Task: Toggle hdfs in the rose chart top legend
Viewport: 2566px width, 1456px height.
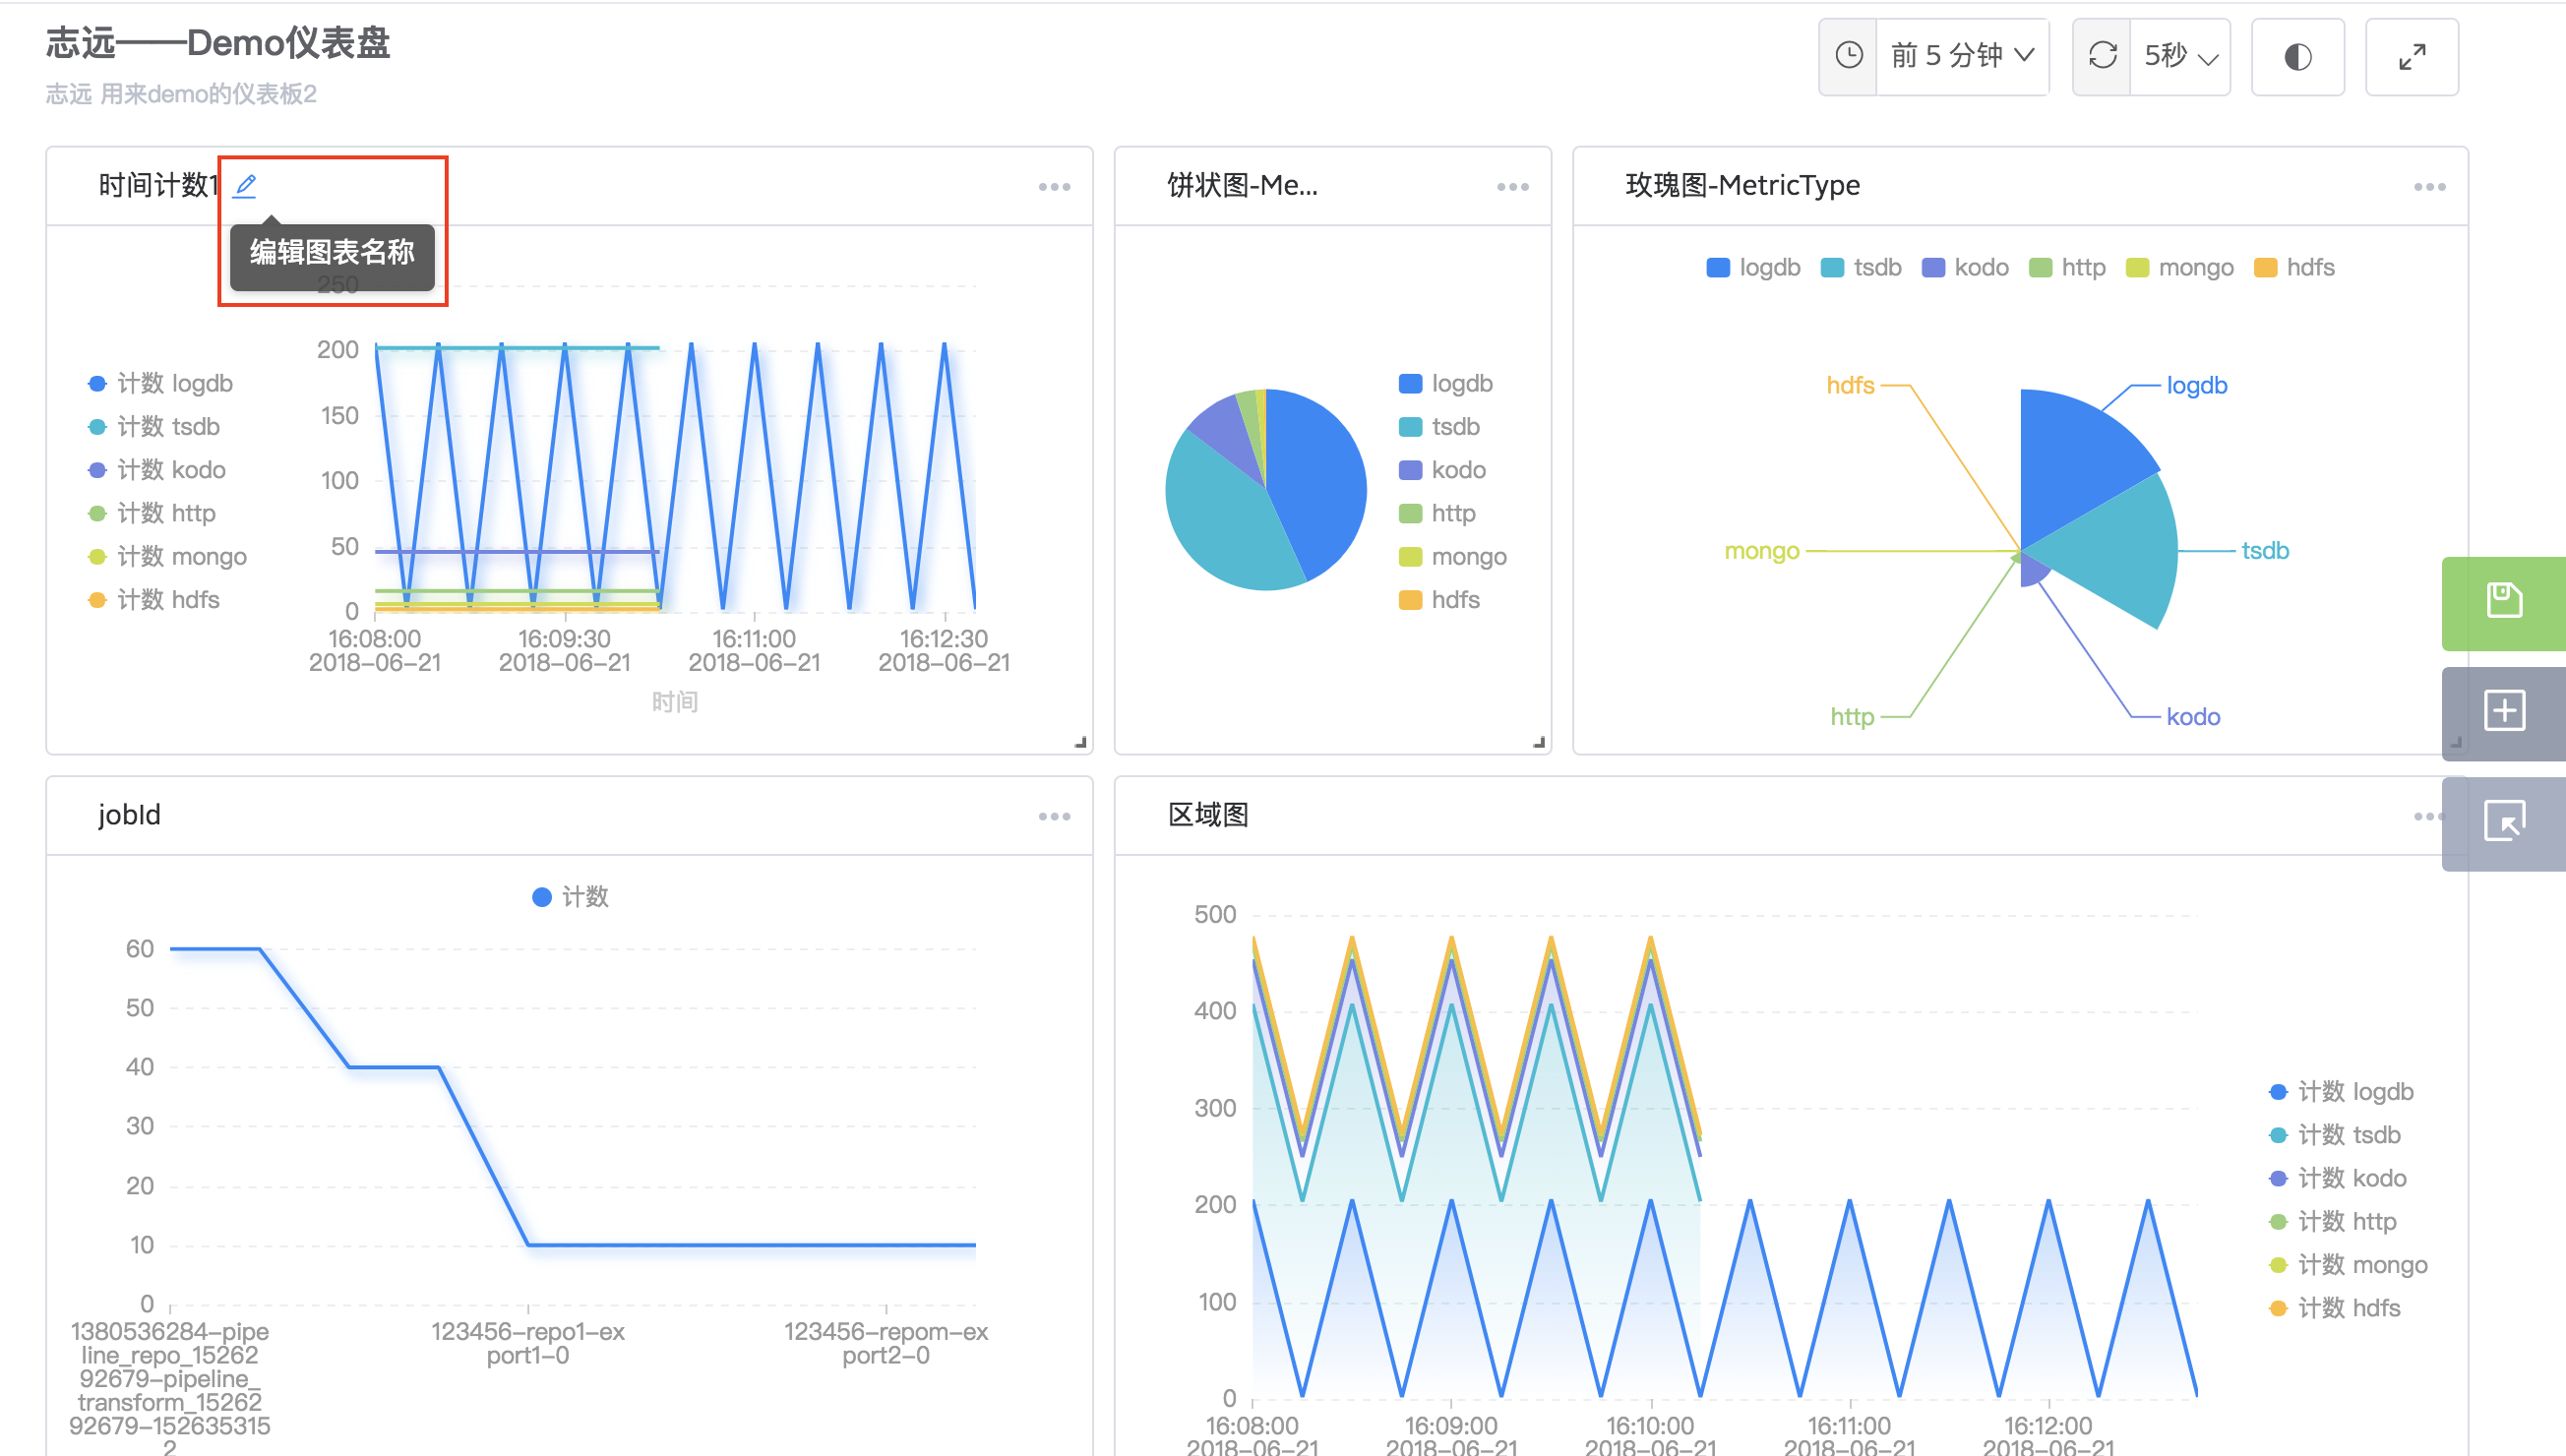Action: [x=2294, y=267]
